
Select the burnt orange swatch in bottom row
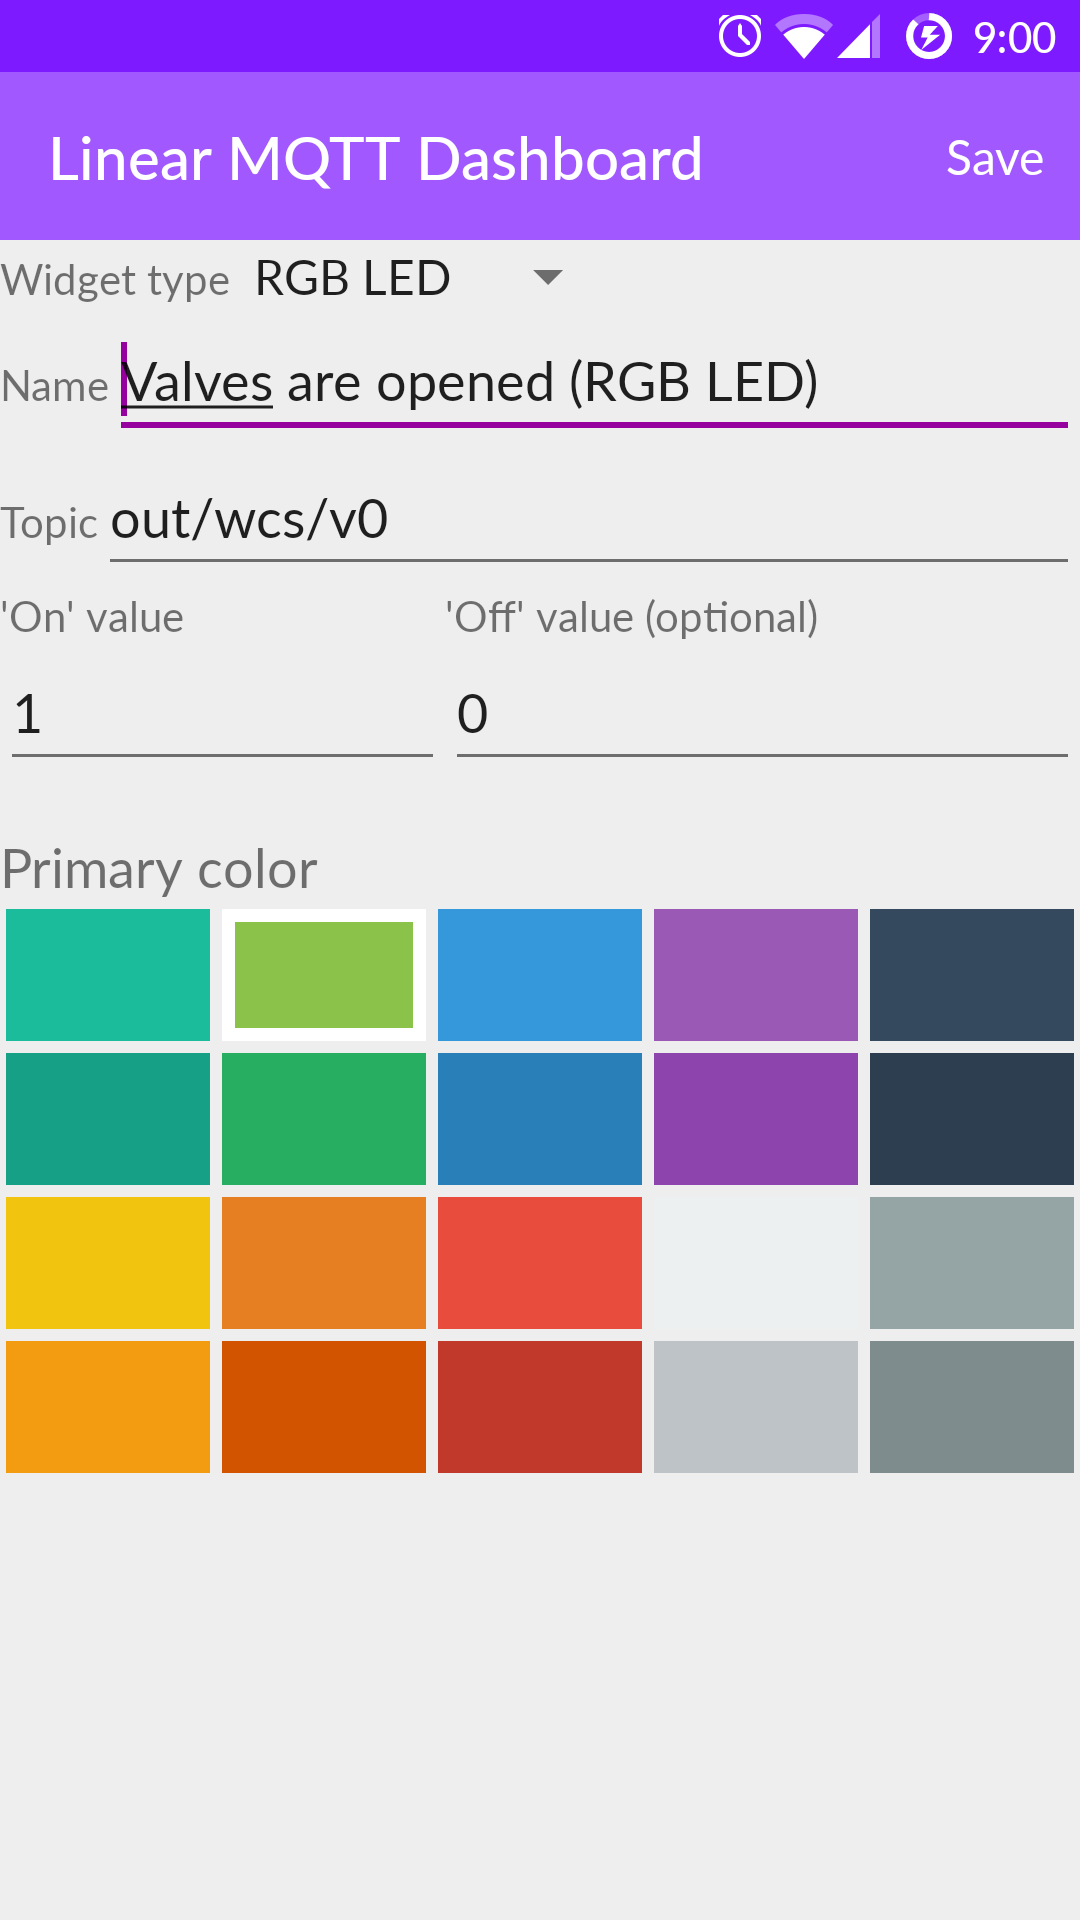324,1407
